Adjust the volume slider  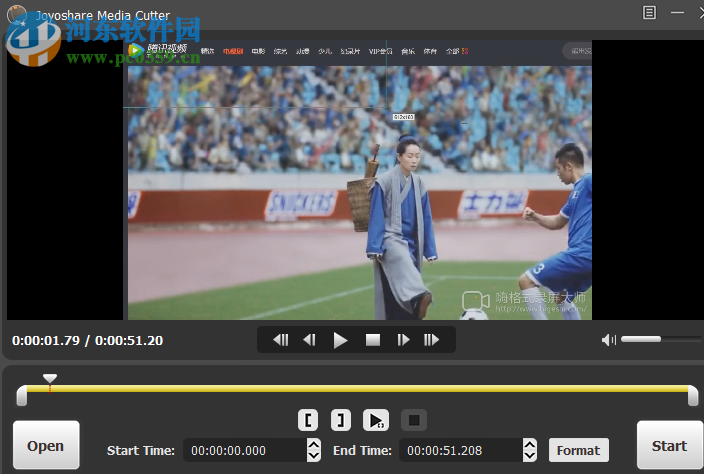[x=660, y=340]
